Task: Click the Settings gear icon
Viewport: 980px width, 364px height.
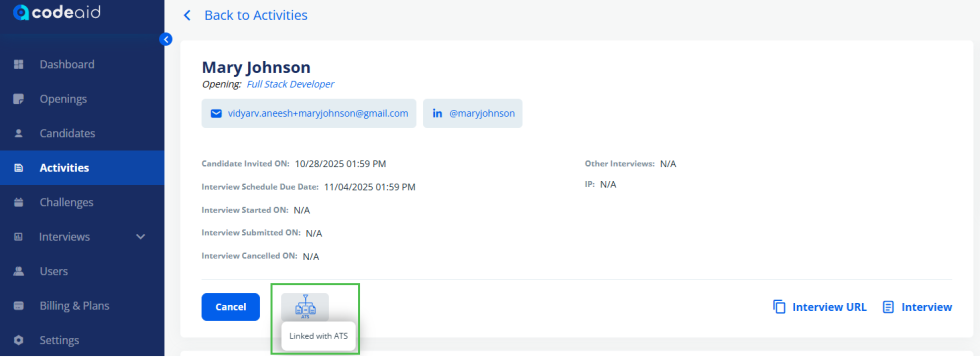Action: 19,340
